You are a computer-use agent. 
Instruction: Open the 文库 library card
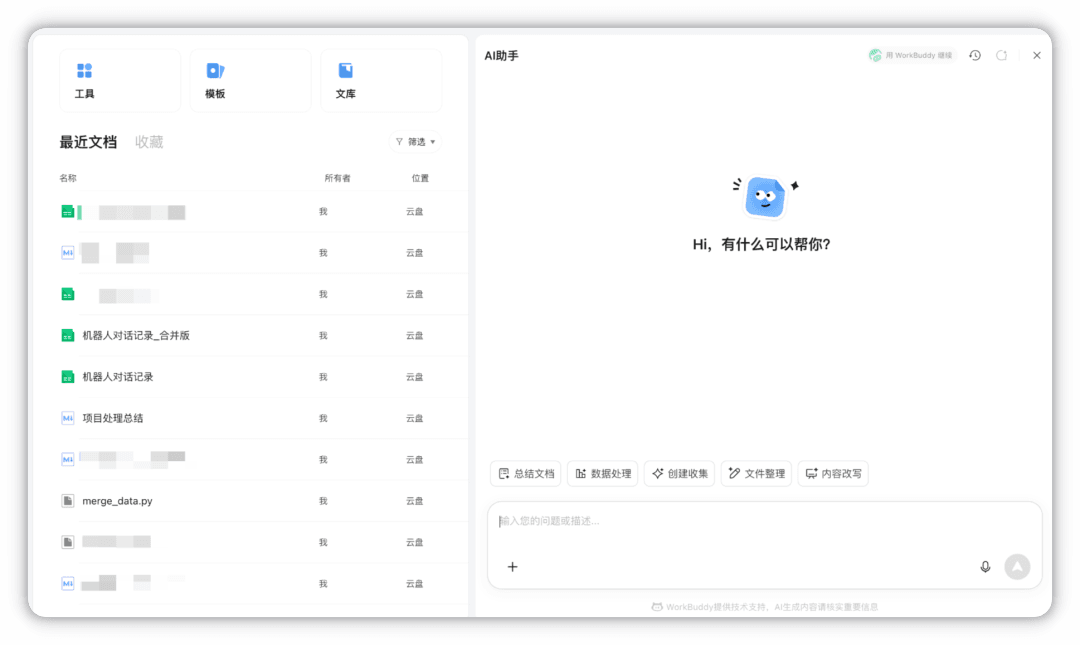tap(381, 81)
